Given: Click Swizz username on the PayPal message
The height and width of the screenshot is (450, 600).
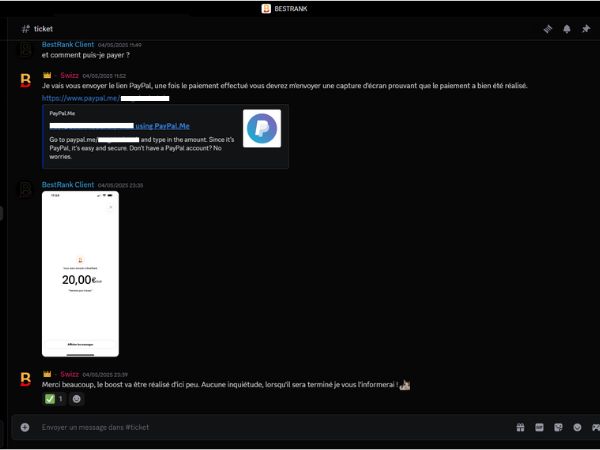Looking at the screenshot, I should [x=68, y=75].
